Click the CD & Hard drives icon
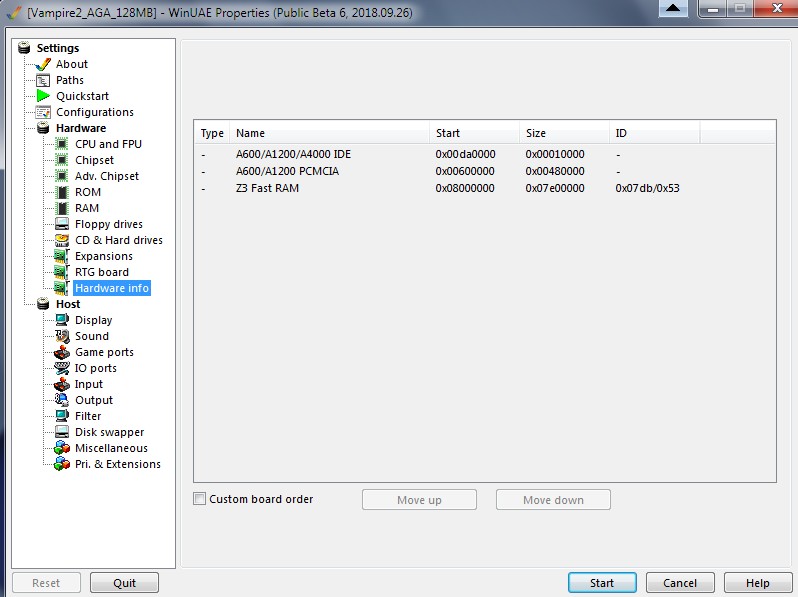Screen dimensions: 798x597 [x=62, y=240]
